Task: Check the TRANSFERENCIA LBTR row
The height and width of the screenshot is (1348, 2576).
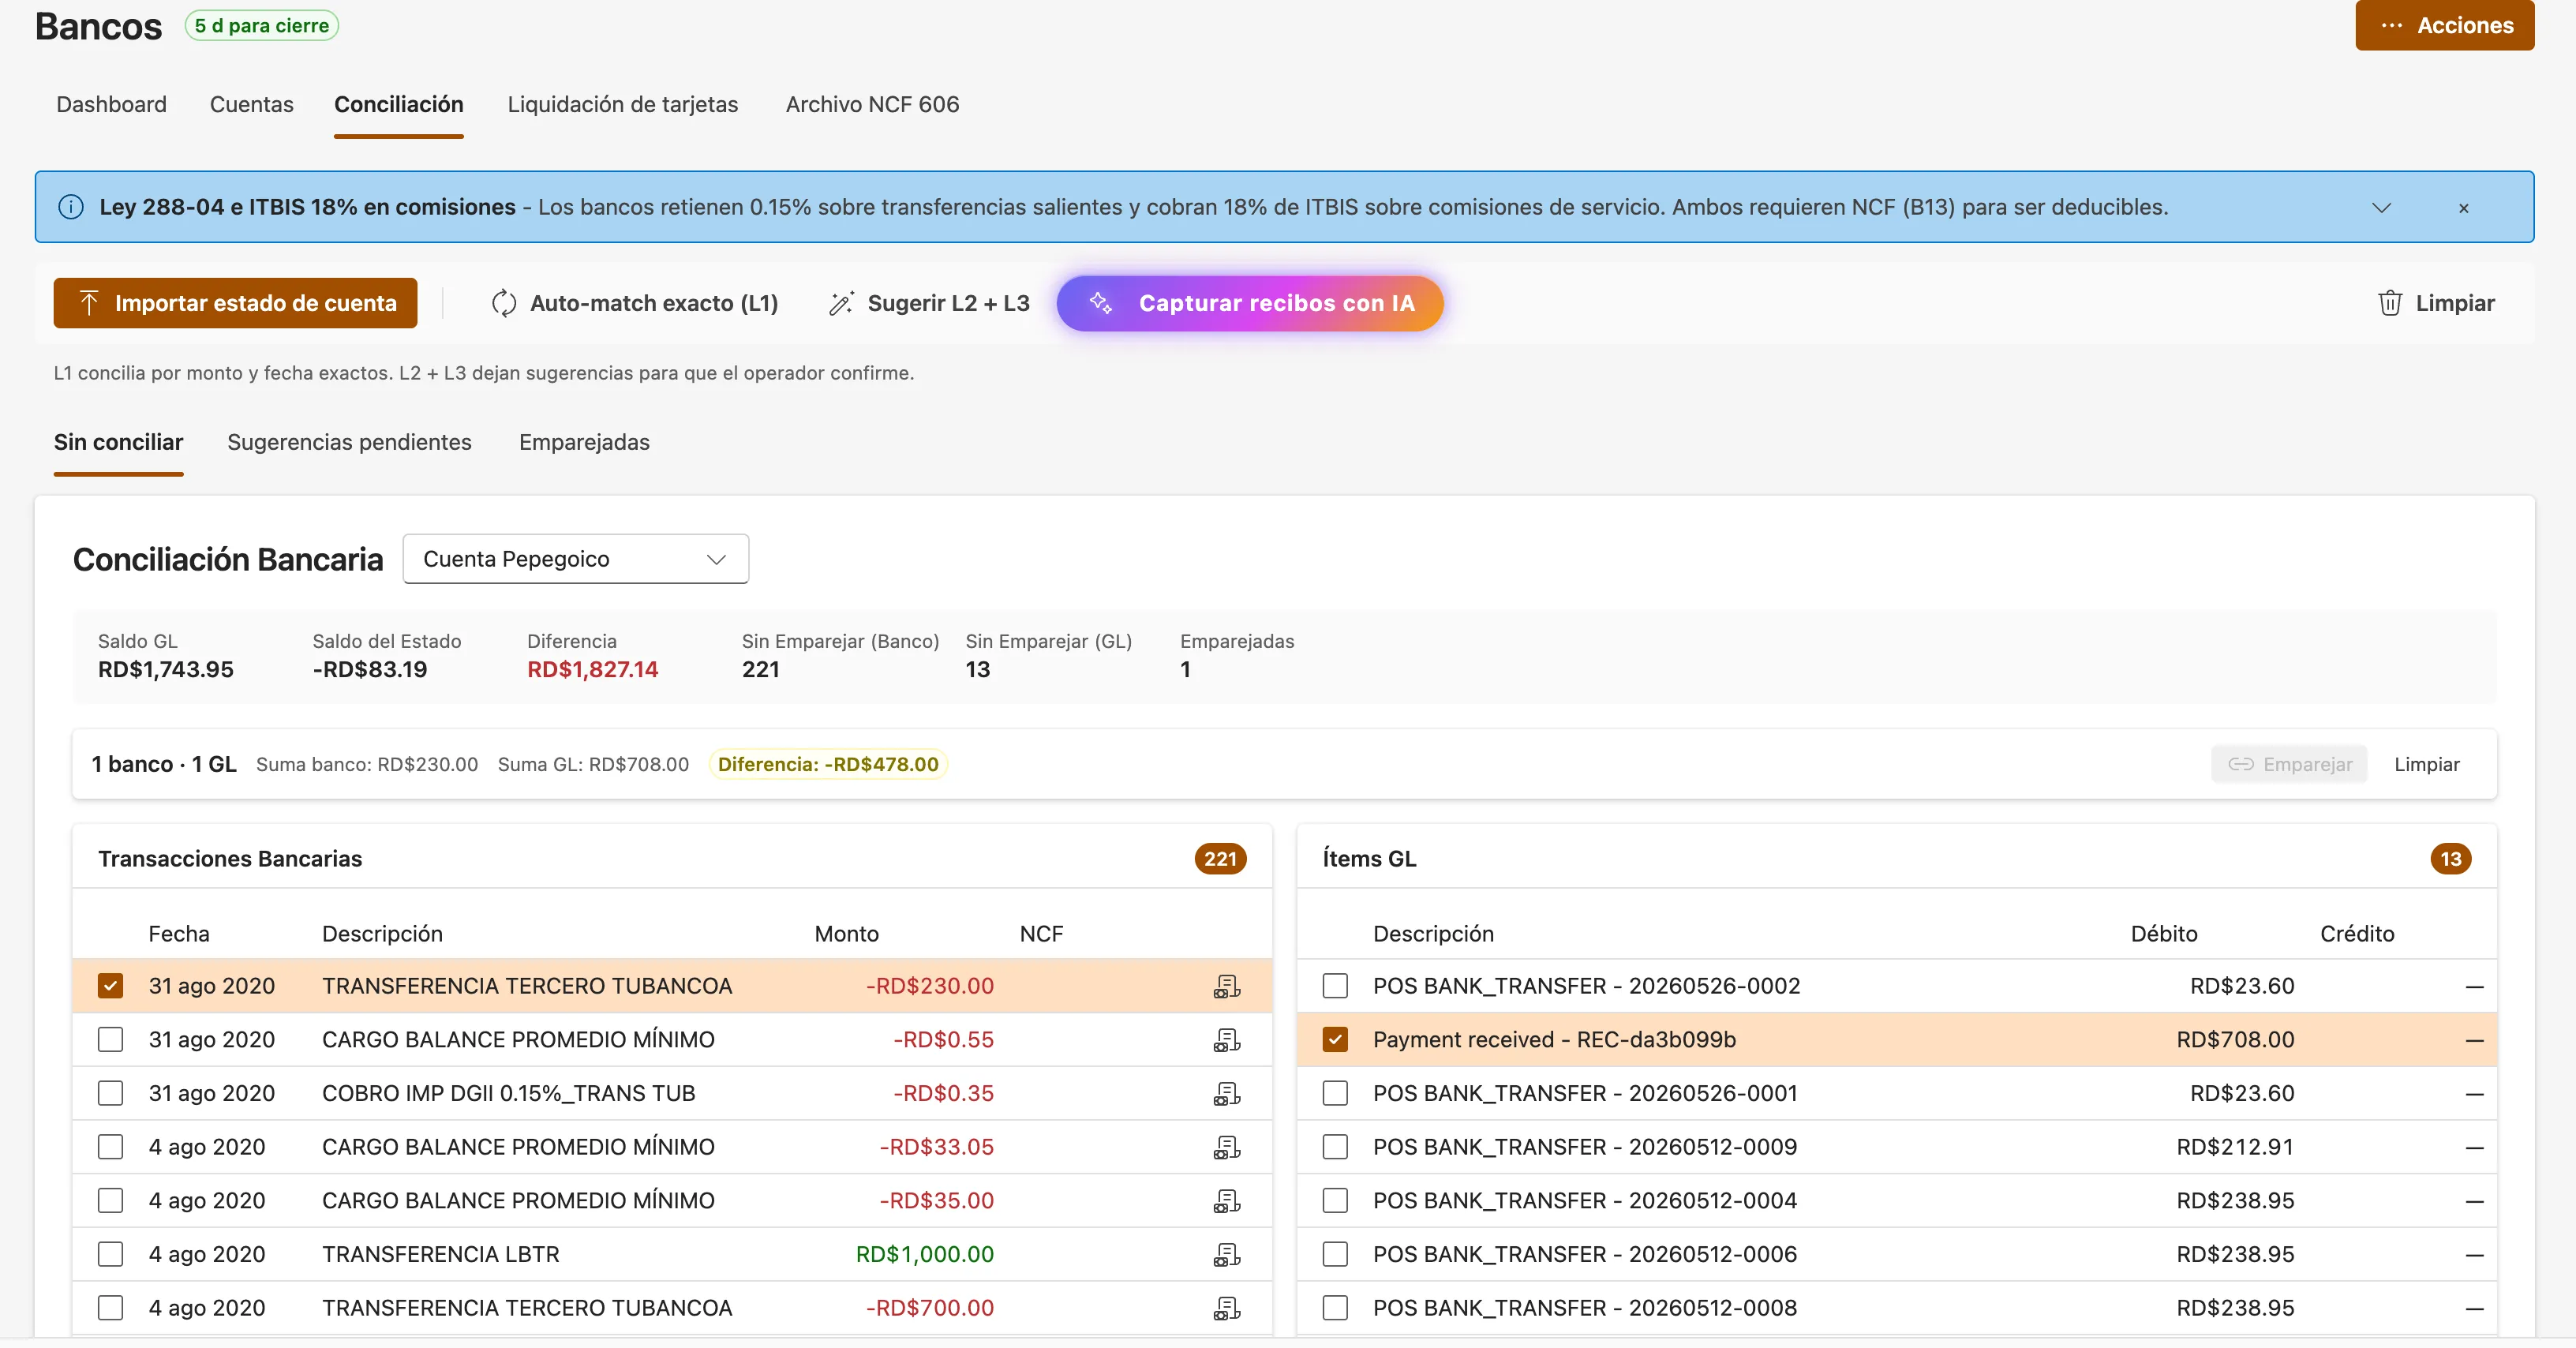Action: [111, 1255]
